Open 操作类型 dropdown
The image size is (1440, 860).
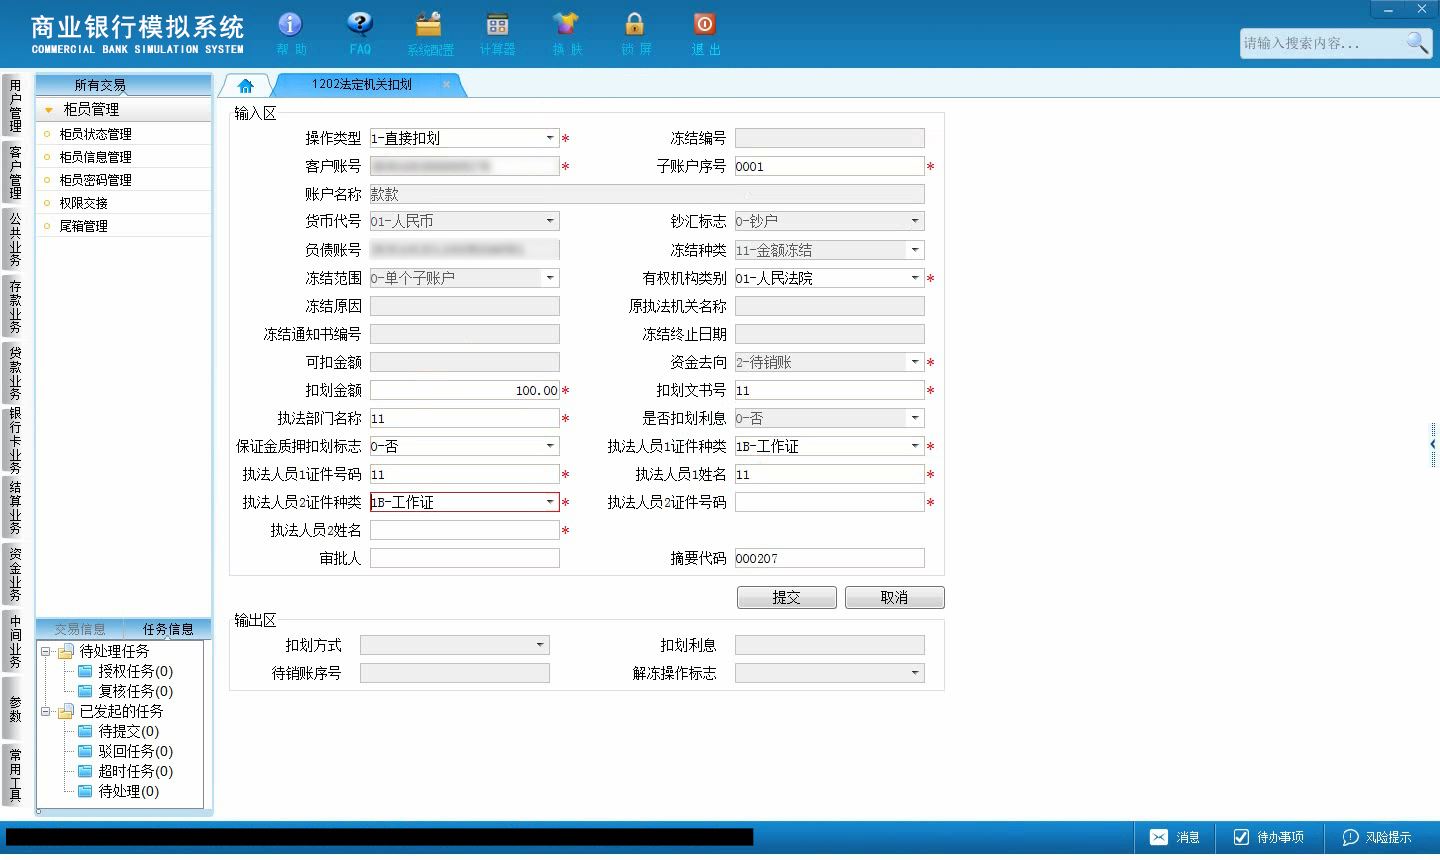550,138
